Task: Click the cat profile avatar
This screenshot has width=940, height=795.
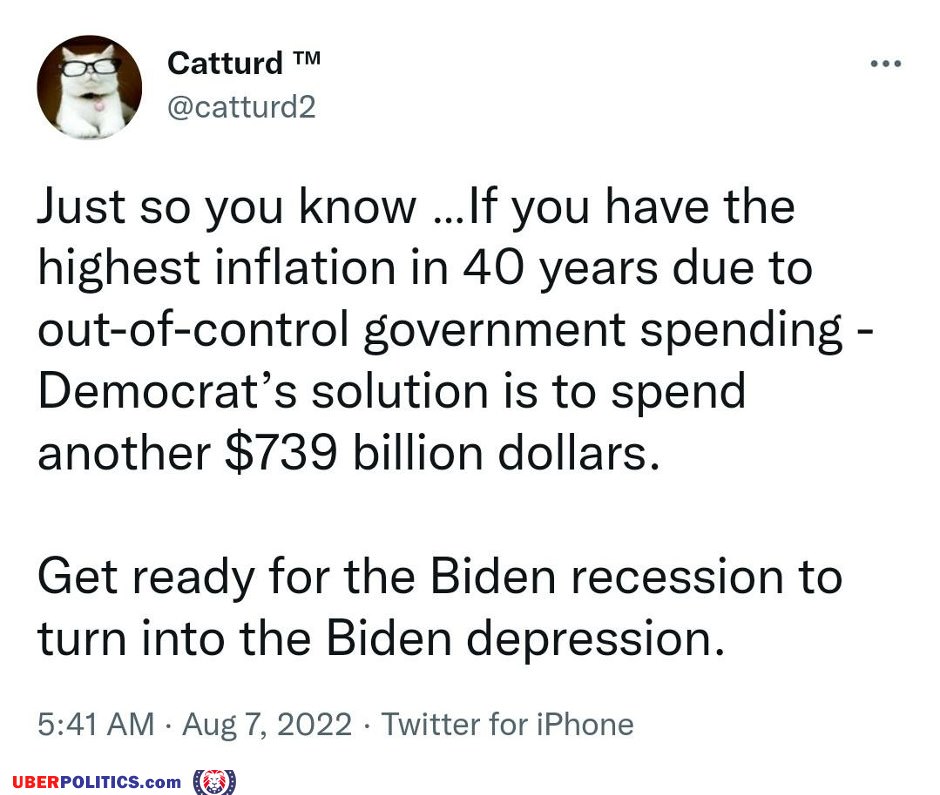Action: pos(89,88)
